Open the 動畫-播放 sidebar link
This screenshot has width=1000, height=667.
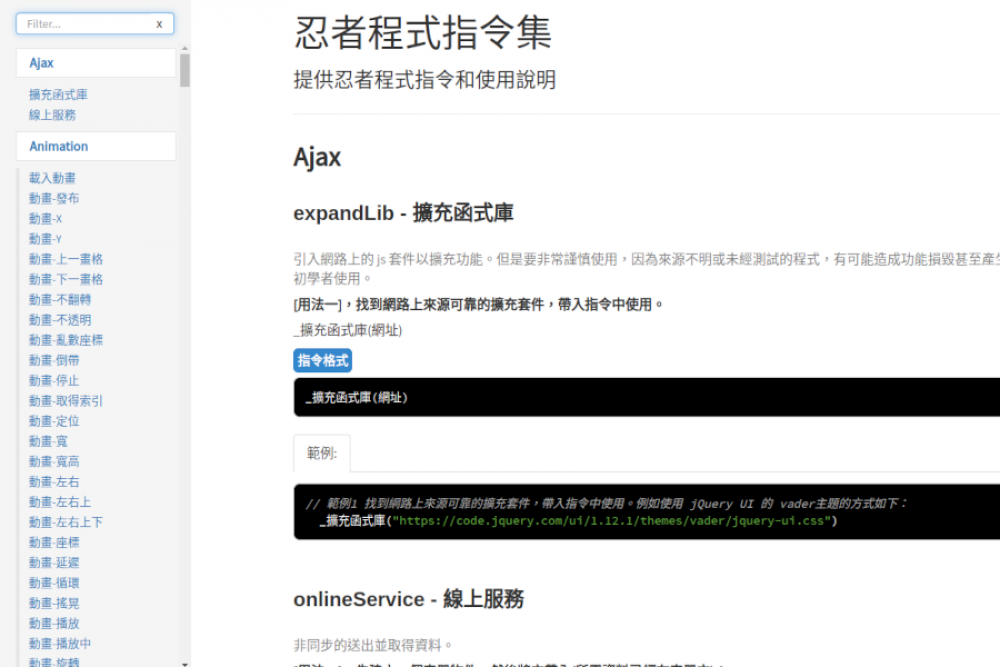pos(54,623)
